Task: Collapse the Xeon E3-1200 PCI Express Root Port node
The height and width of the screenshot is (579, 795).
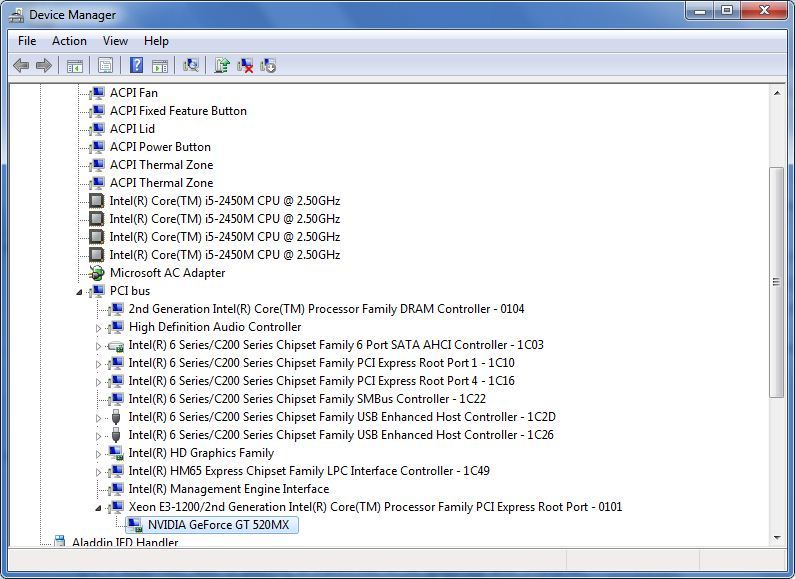Action: pos(98,508)
